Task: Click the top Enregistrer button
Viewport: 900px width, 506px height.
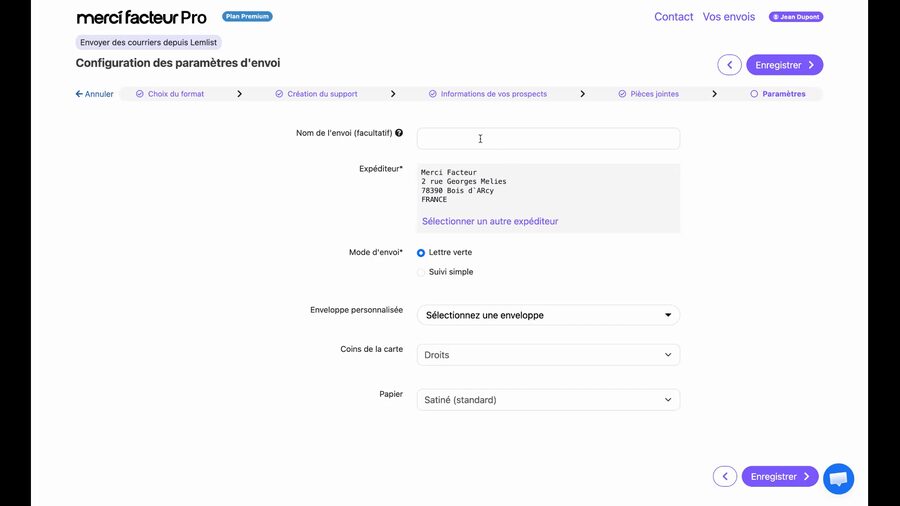Action: tap(784, 65)
